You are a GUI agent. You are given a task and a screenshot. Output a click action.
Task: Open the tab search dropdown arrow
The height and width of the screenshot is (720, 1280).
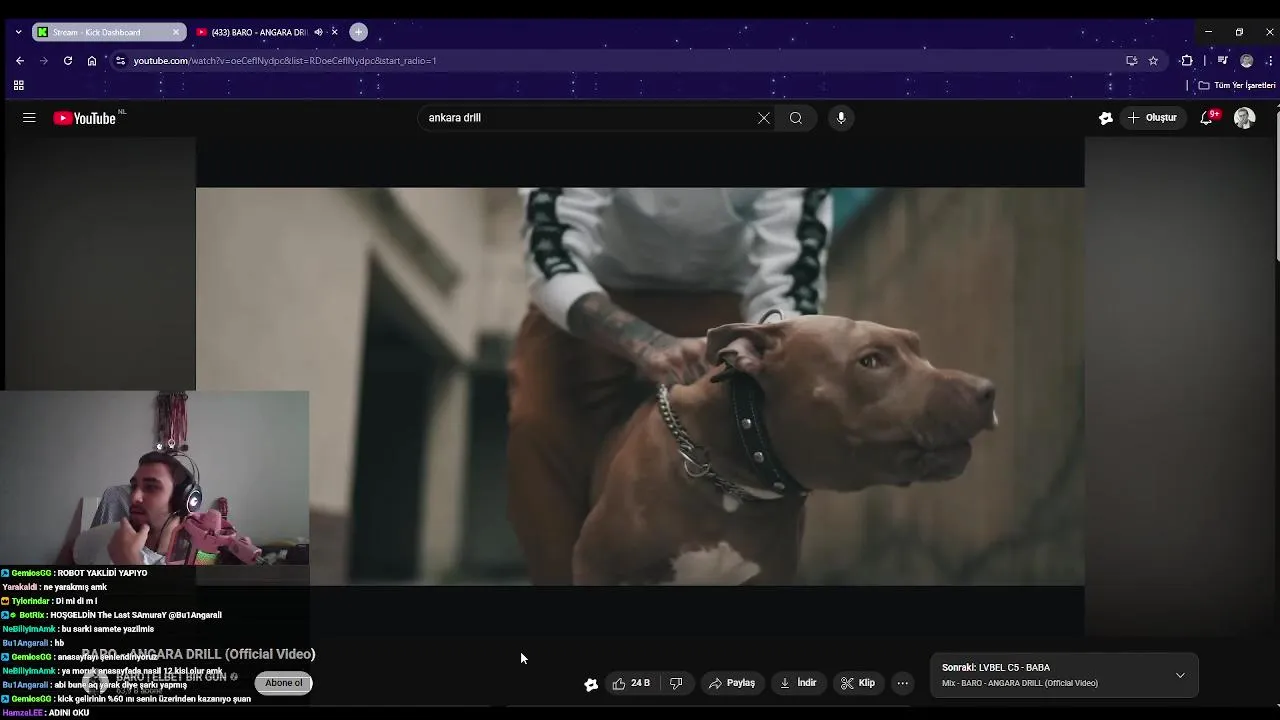[18, 32]
